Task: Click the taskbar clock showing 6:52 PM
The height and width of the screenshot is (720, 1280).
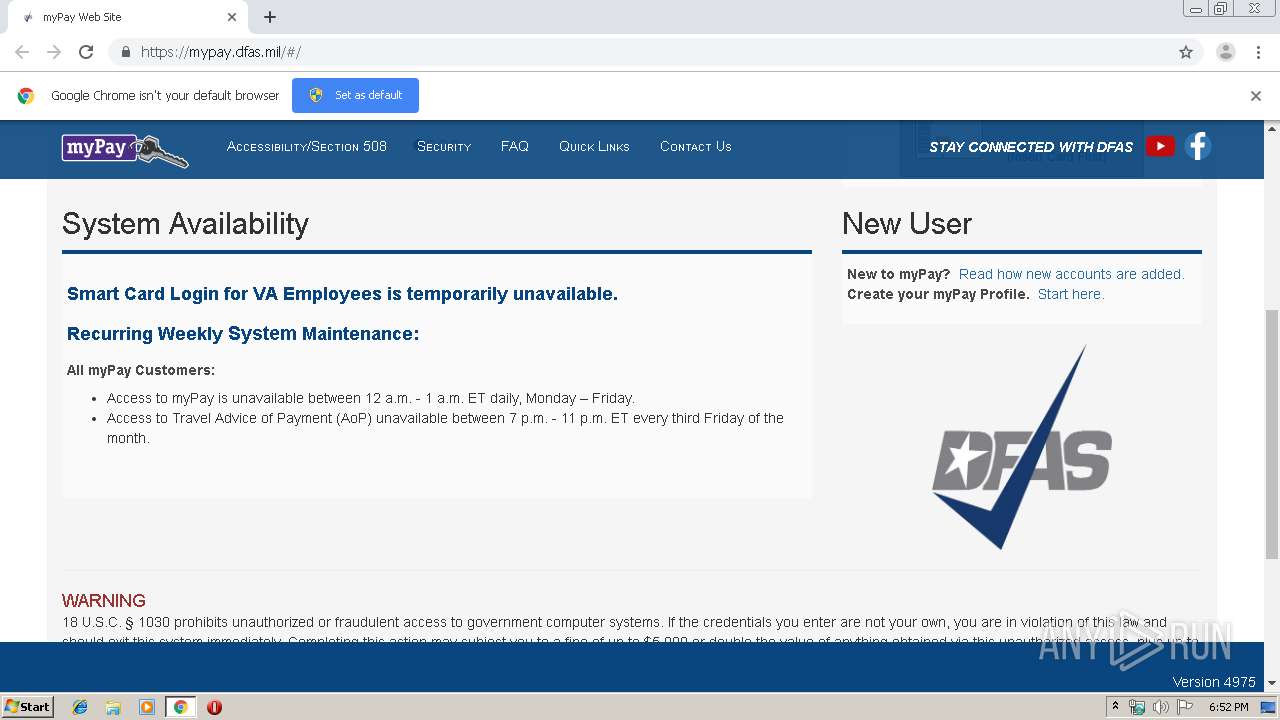Action: pos(1228,707)
